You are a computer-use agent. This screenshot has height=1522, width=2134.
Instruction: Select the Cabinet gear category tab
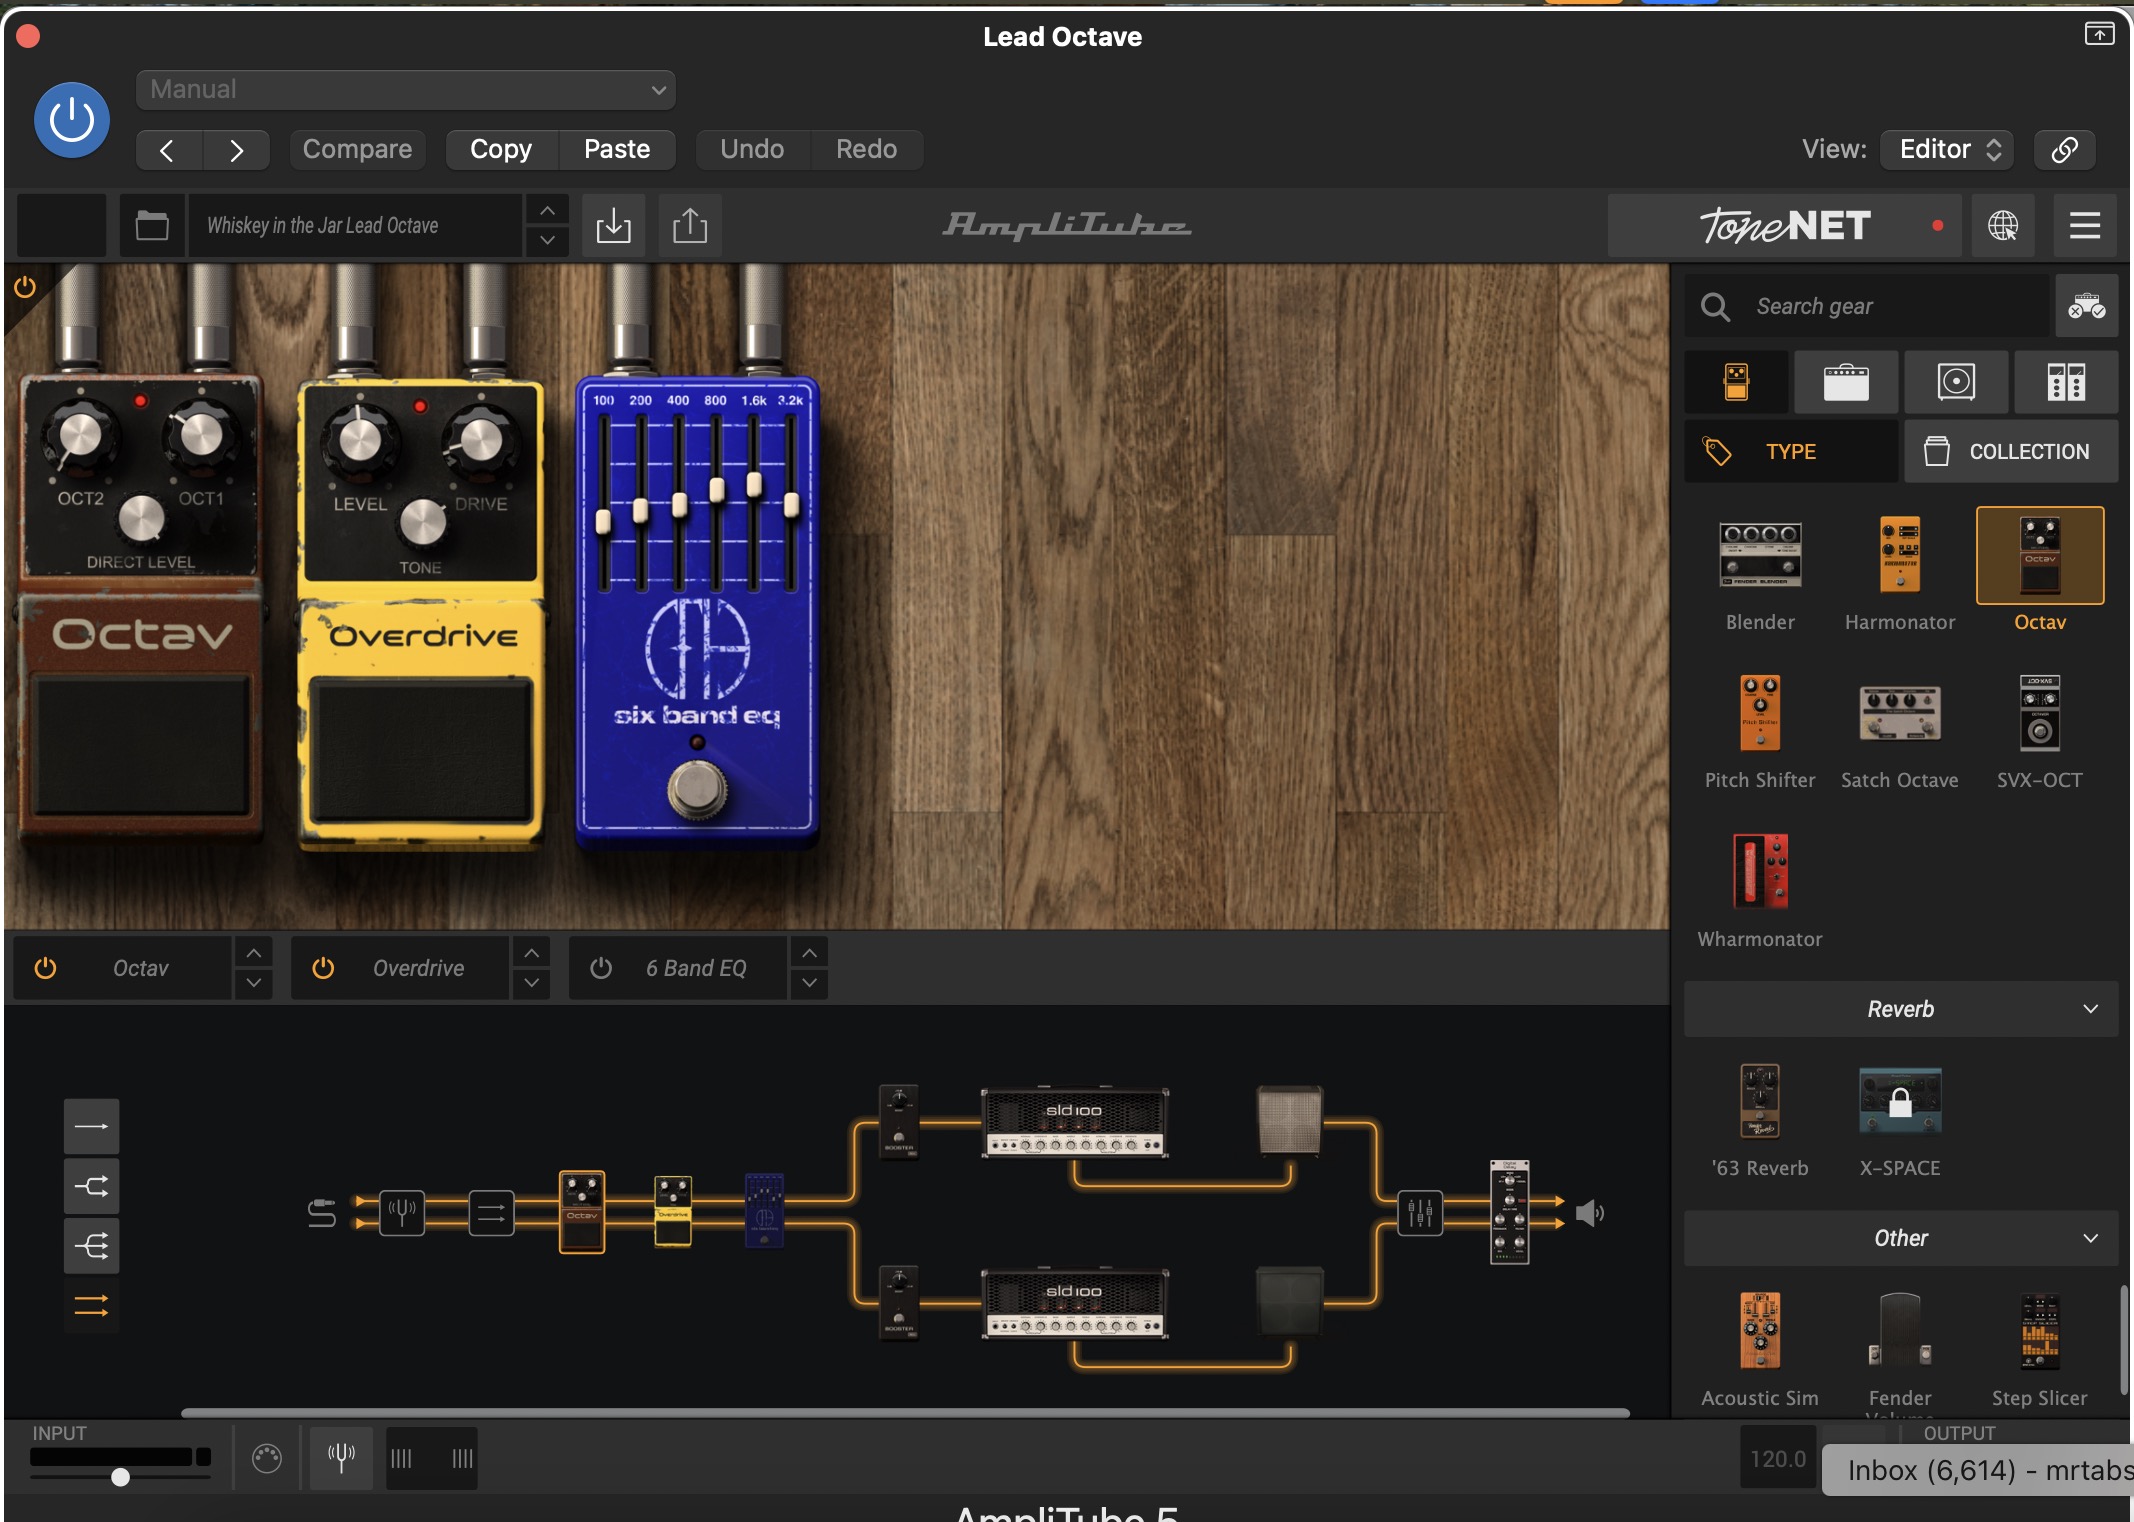point(1956,382)
